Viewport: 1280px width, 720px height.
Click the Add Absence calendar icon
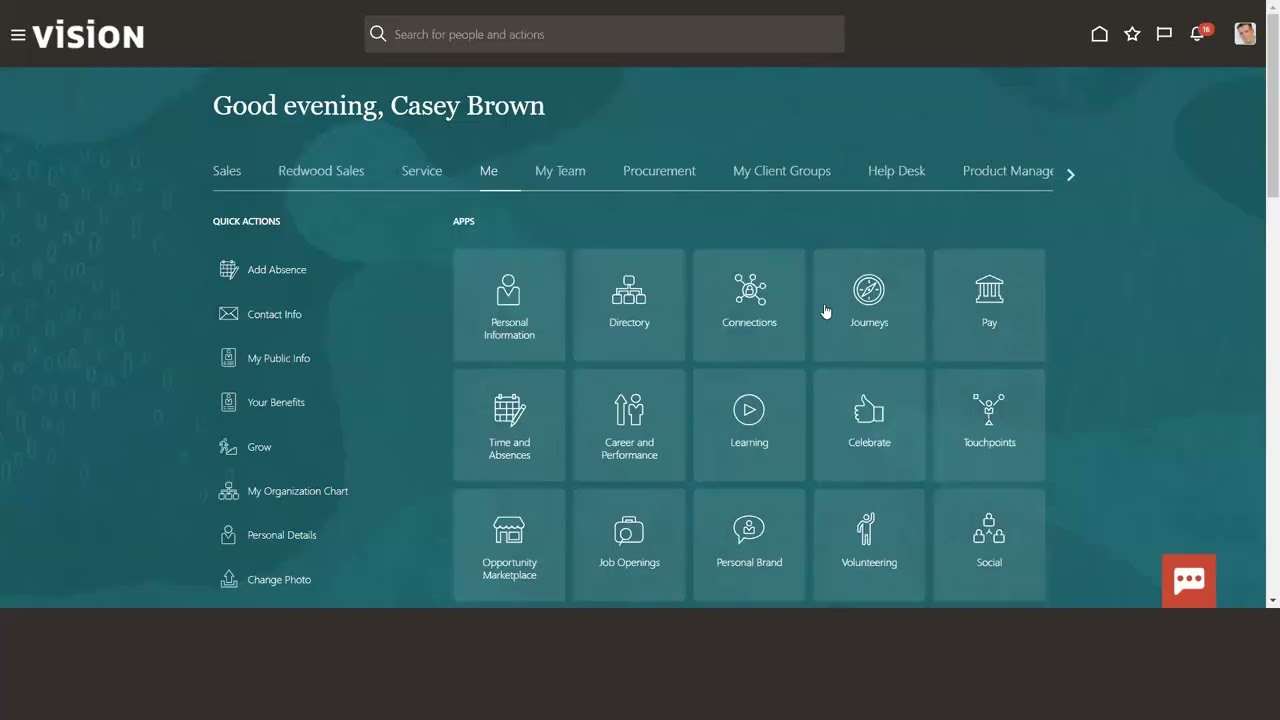228,269
